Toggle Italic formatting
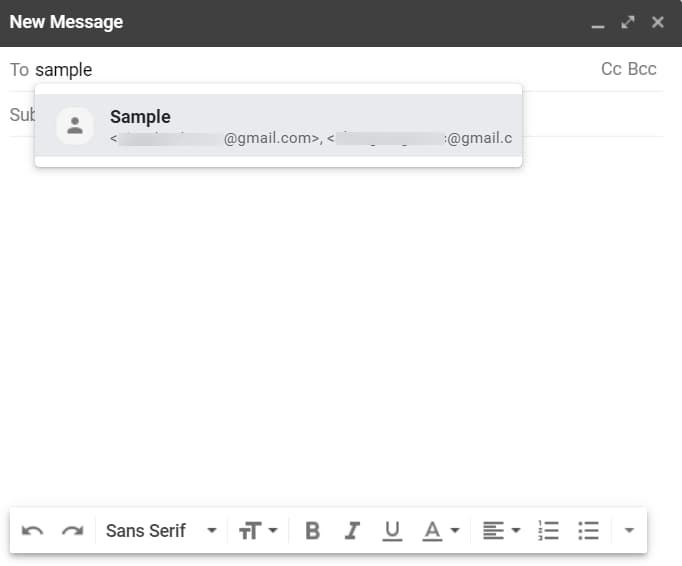Screen dimensions: 682x566 (x=351, y=531)
